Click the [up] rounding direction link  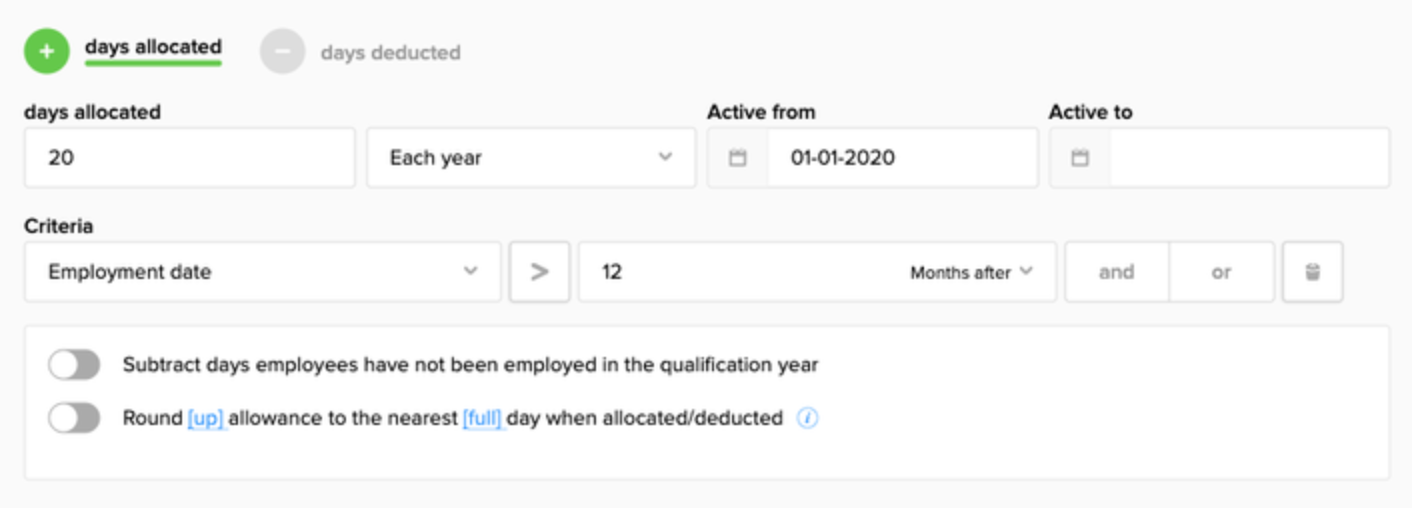206,419
